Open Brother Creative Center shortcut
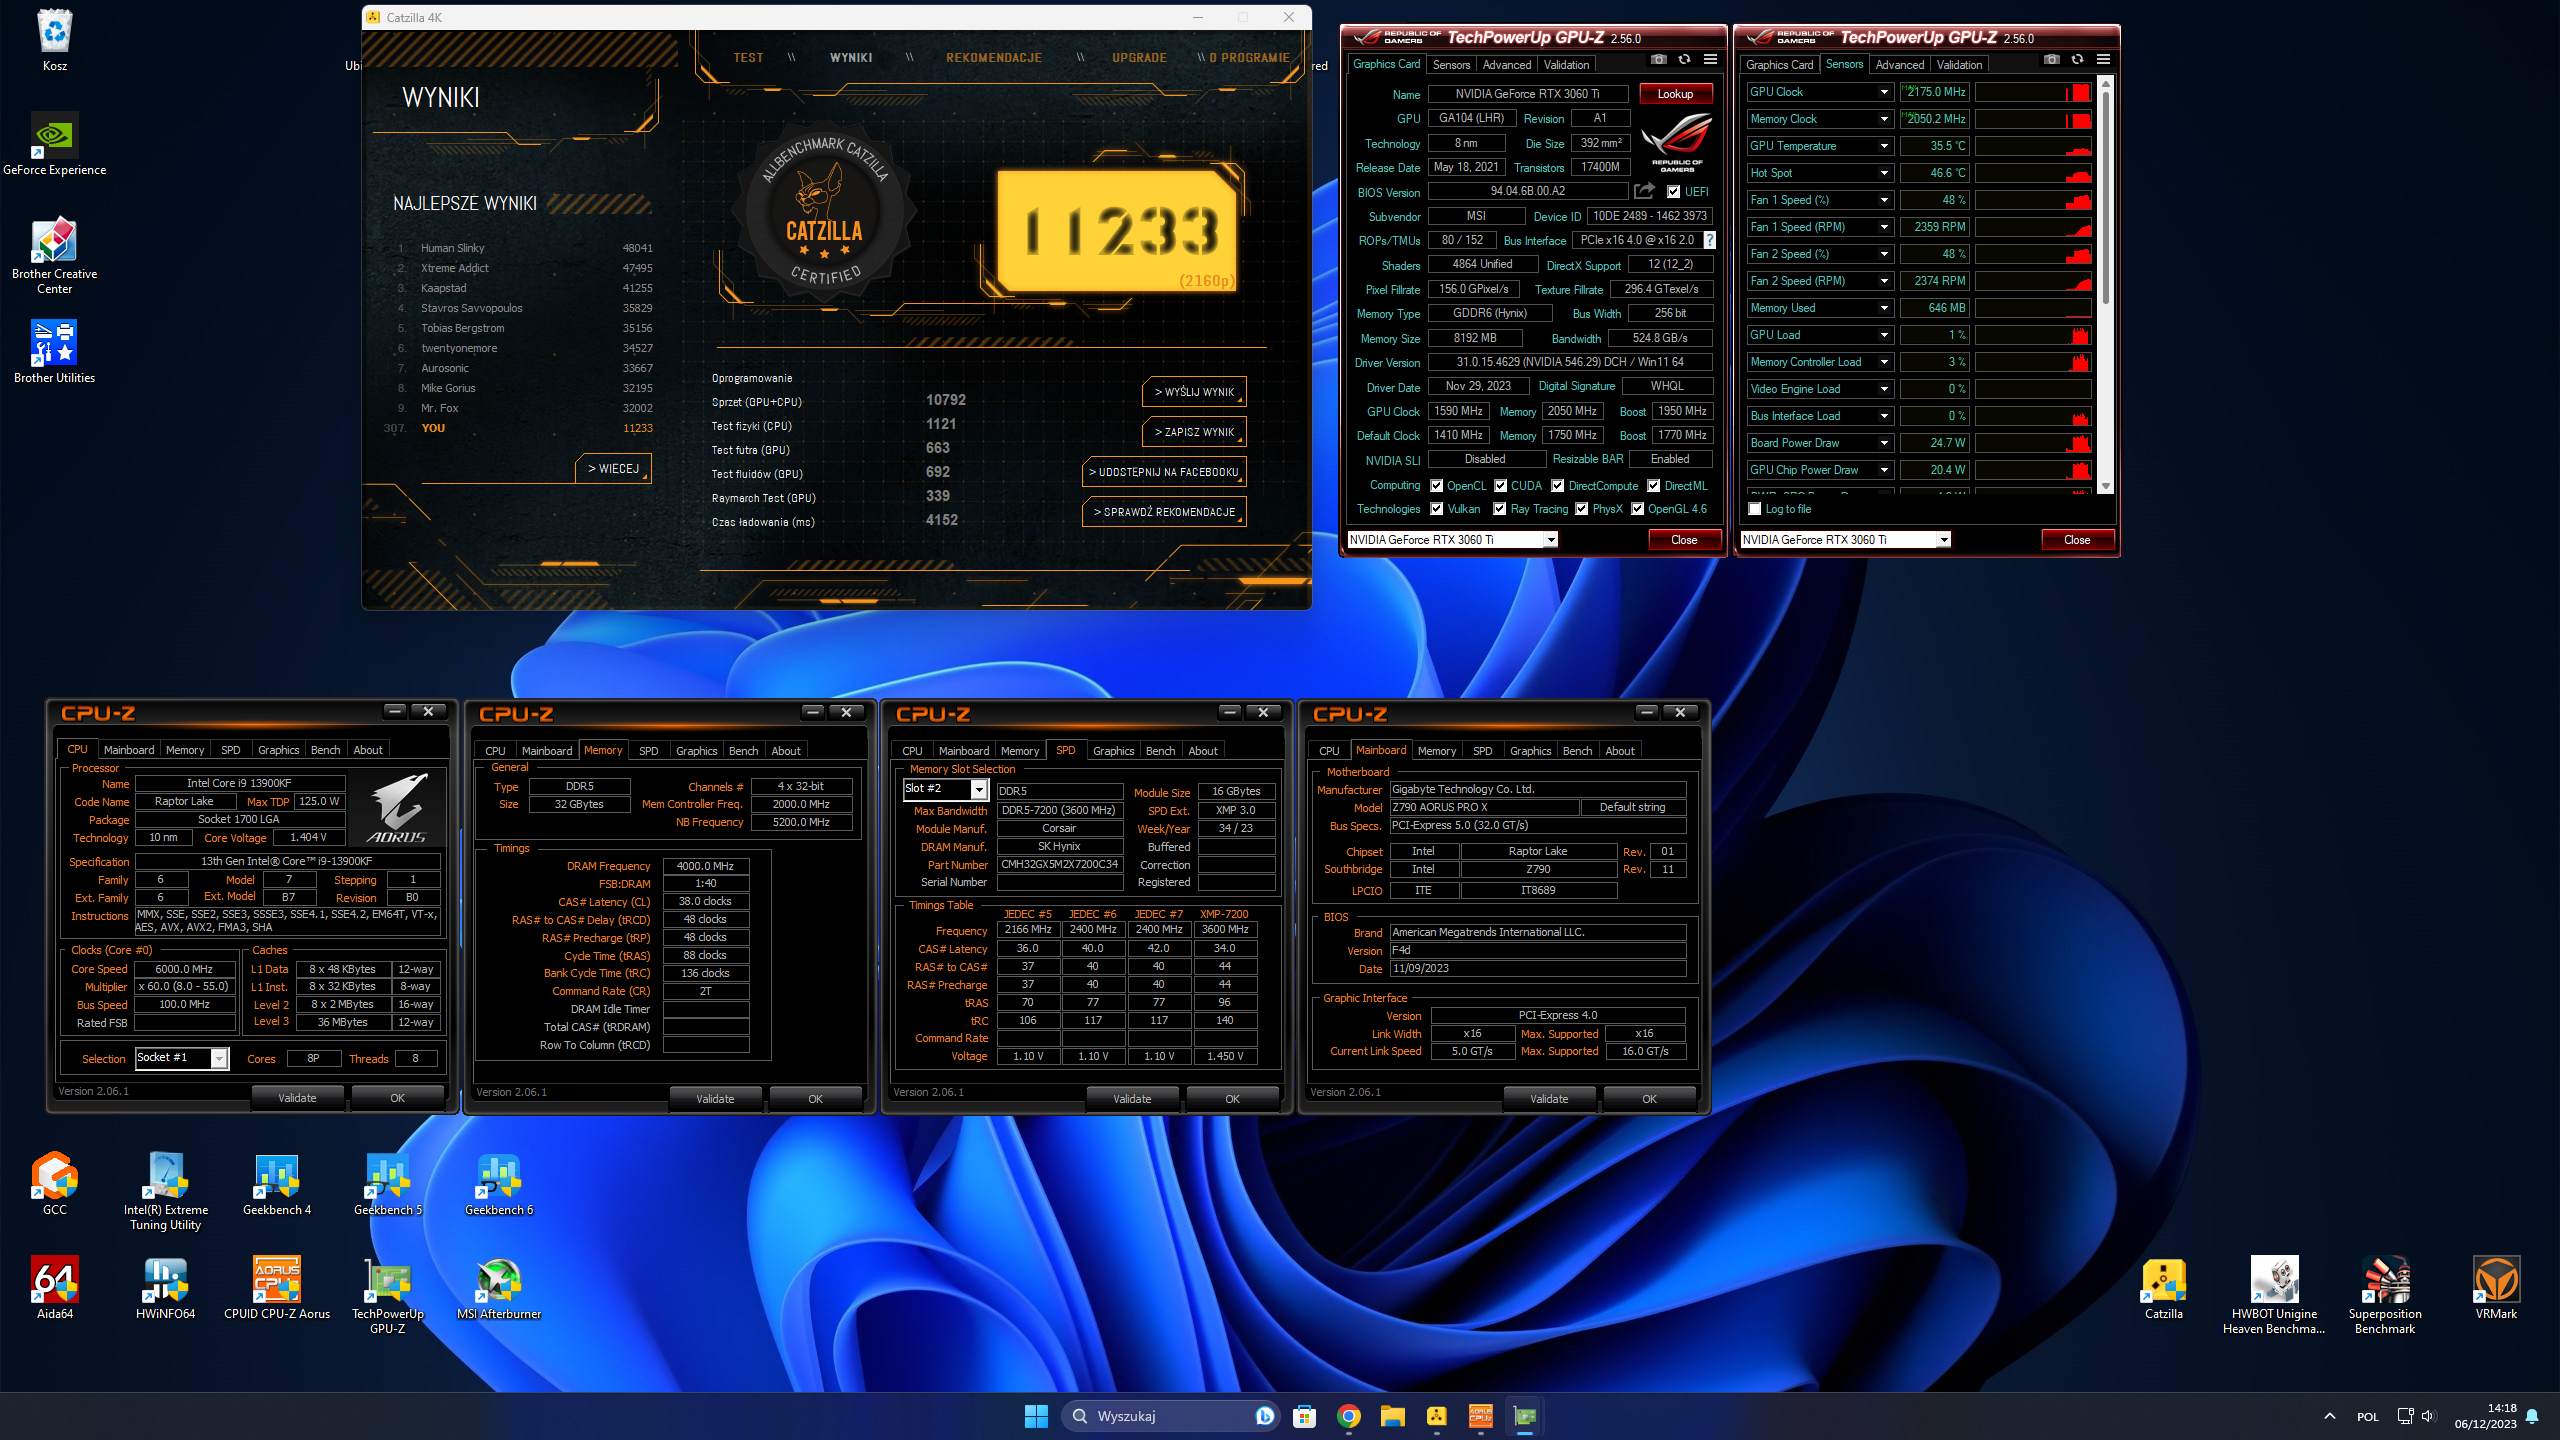2560x1440 pixels. pyautogui.click(x=54, y=255)
